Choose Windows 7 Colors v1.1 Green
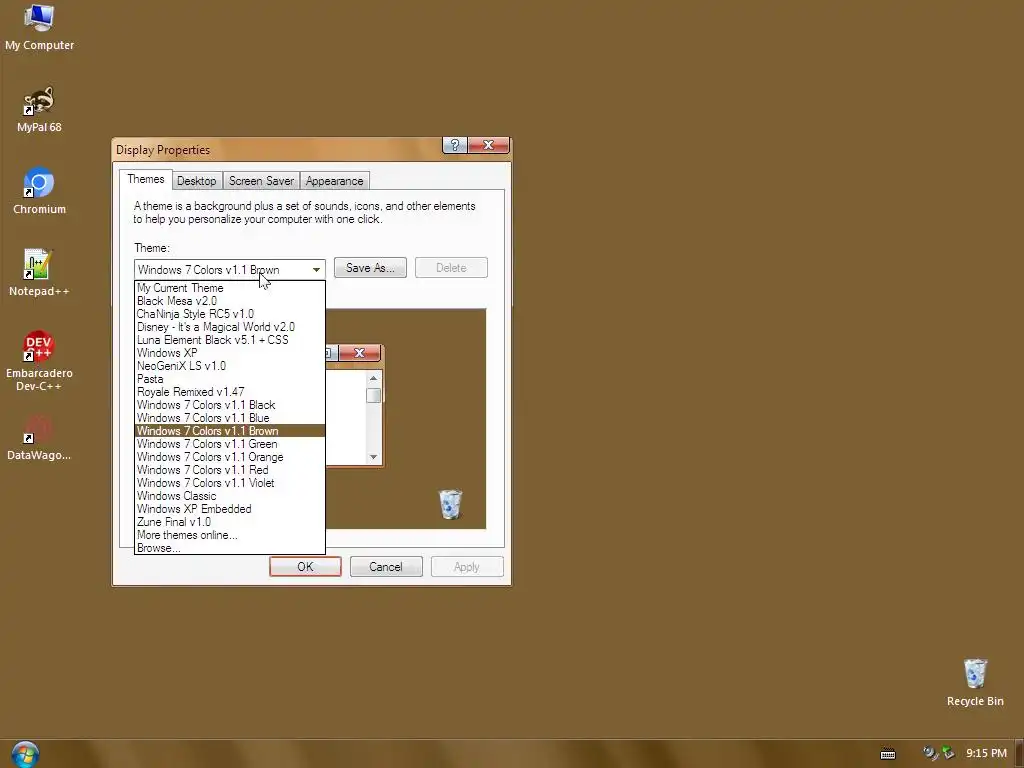This screenshot has height=768, width=1024. point(229,444)
